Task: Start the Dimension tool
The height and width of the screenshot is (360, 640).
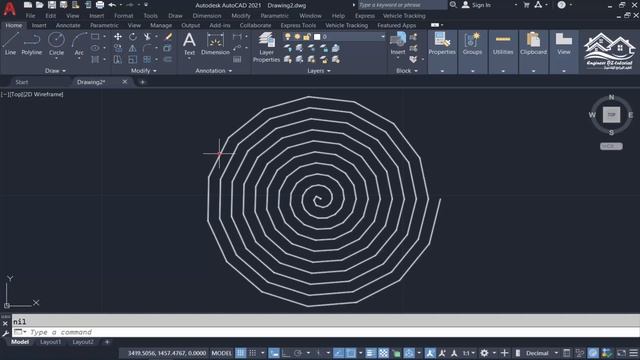Action: [x=215, y=44]
